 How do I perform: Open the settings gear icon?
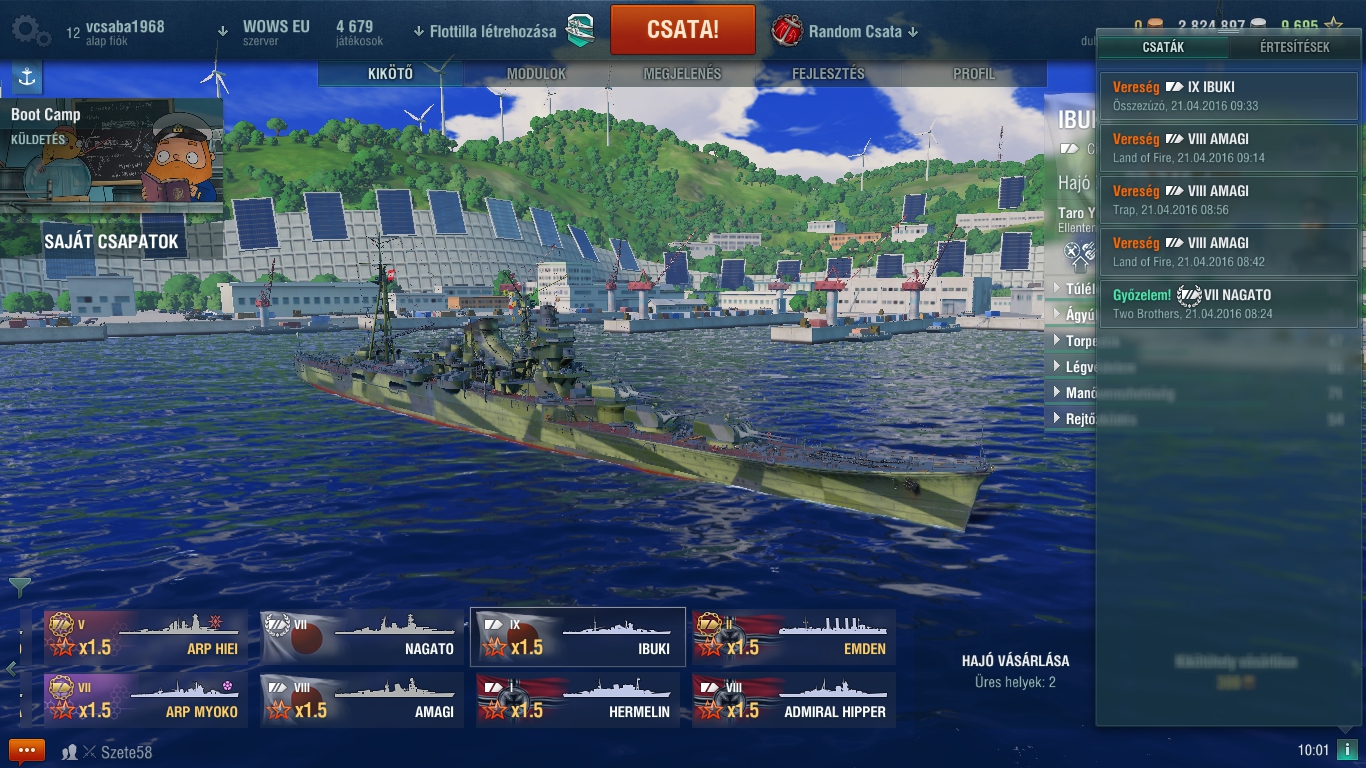pyautogui.click(x=29, y=31)
